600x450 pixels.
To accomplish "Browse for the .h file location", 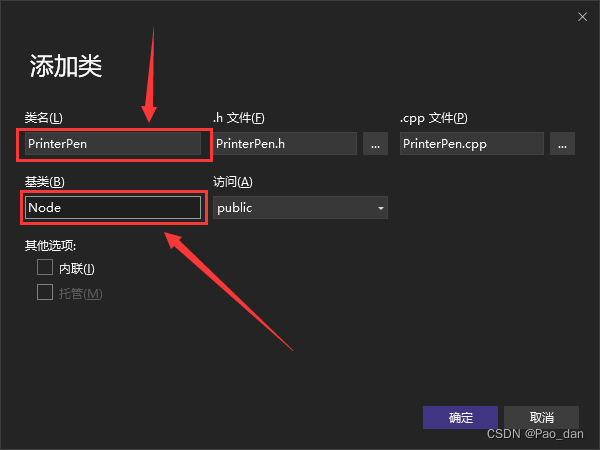I will [375, 144].
